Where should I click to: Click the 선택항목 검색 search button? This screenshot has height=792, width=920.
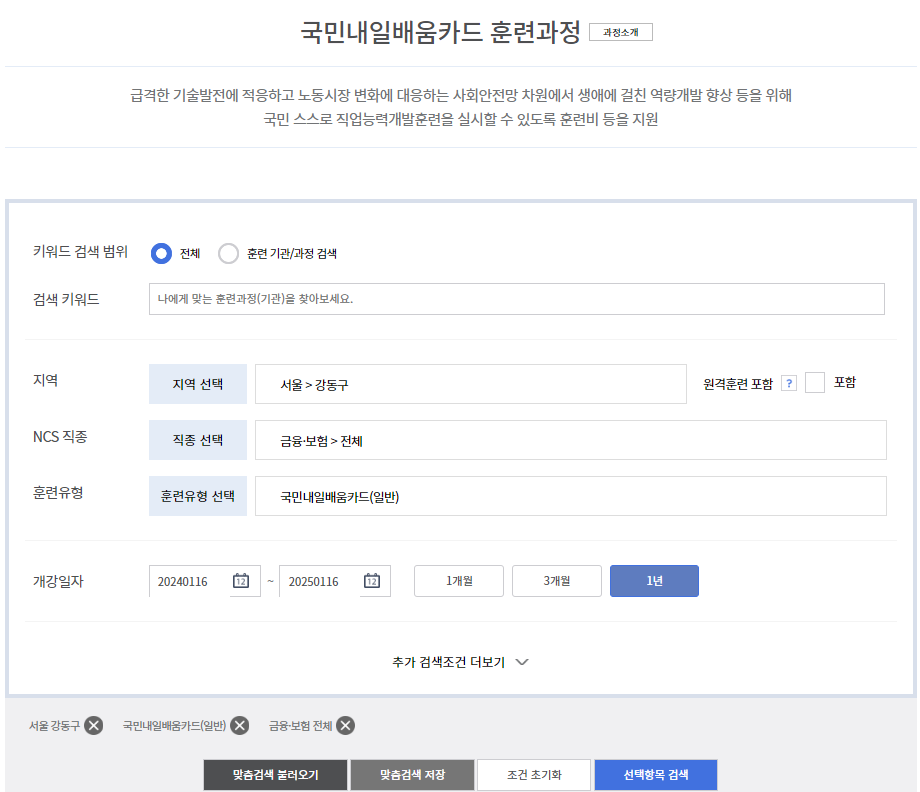point(657,774)
